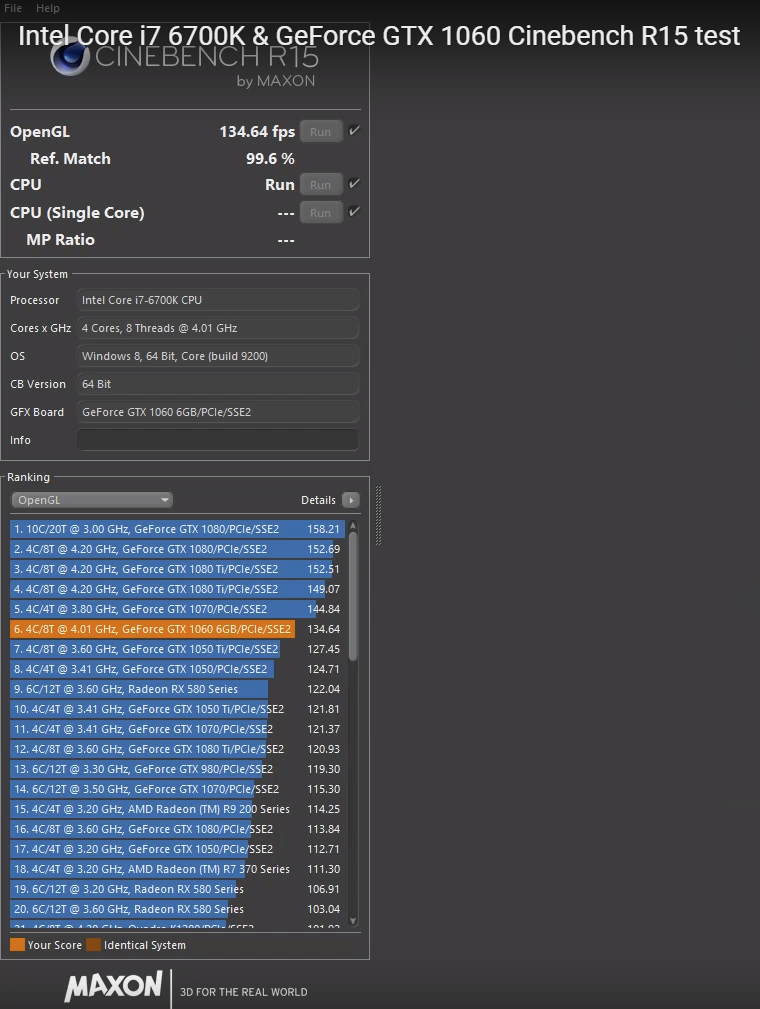Click ranking scrollbar up arrow
The height and width of the screenshot is (1009, 760).
click(x=353, y=526)
